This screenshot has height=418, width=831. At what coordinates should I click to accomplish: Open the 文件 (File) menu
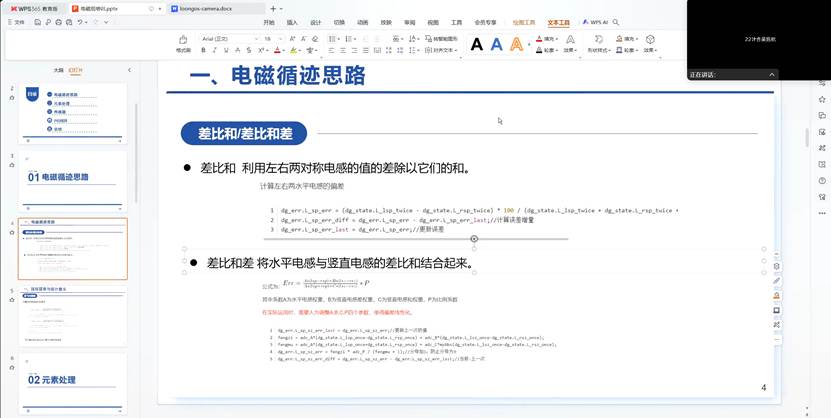tap(17, 21)
